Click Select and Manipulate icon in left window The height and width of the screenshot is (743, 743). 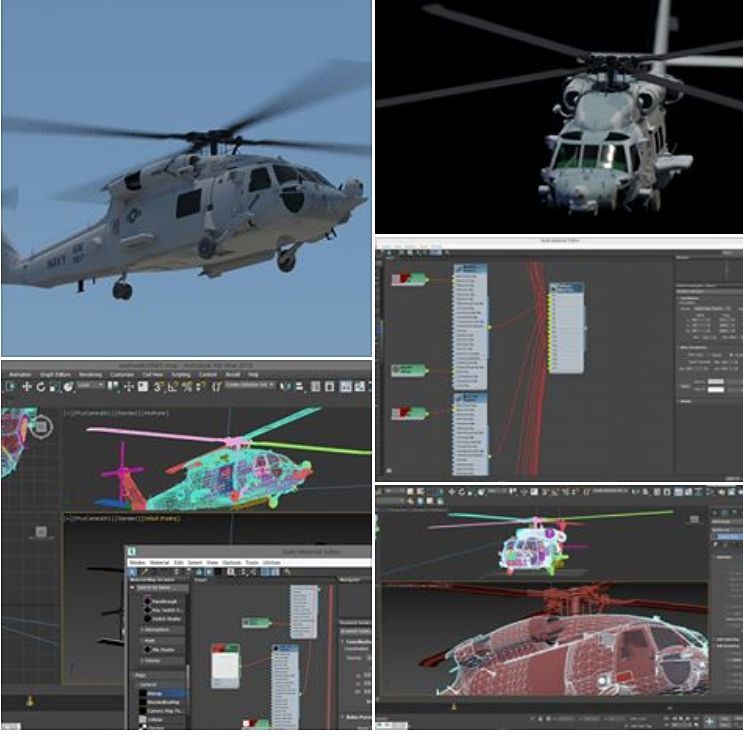(128, 387)
